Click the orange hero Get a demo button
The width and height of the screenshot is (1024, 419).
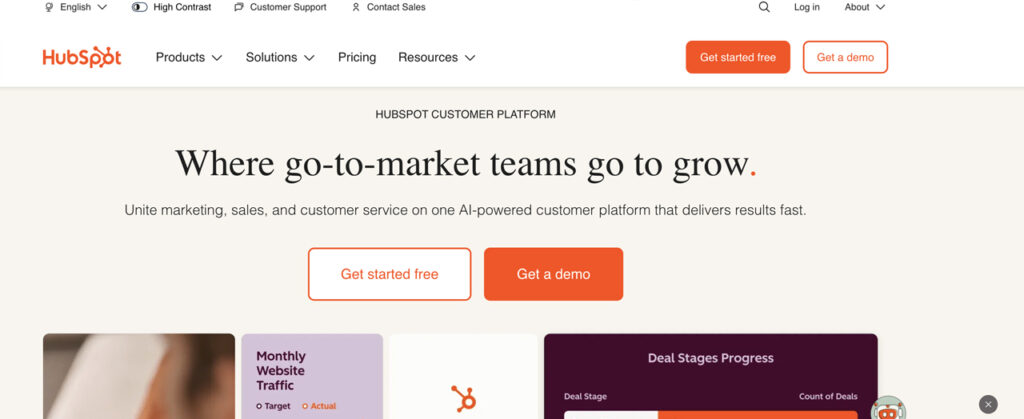[x=553, y=274]
